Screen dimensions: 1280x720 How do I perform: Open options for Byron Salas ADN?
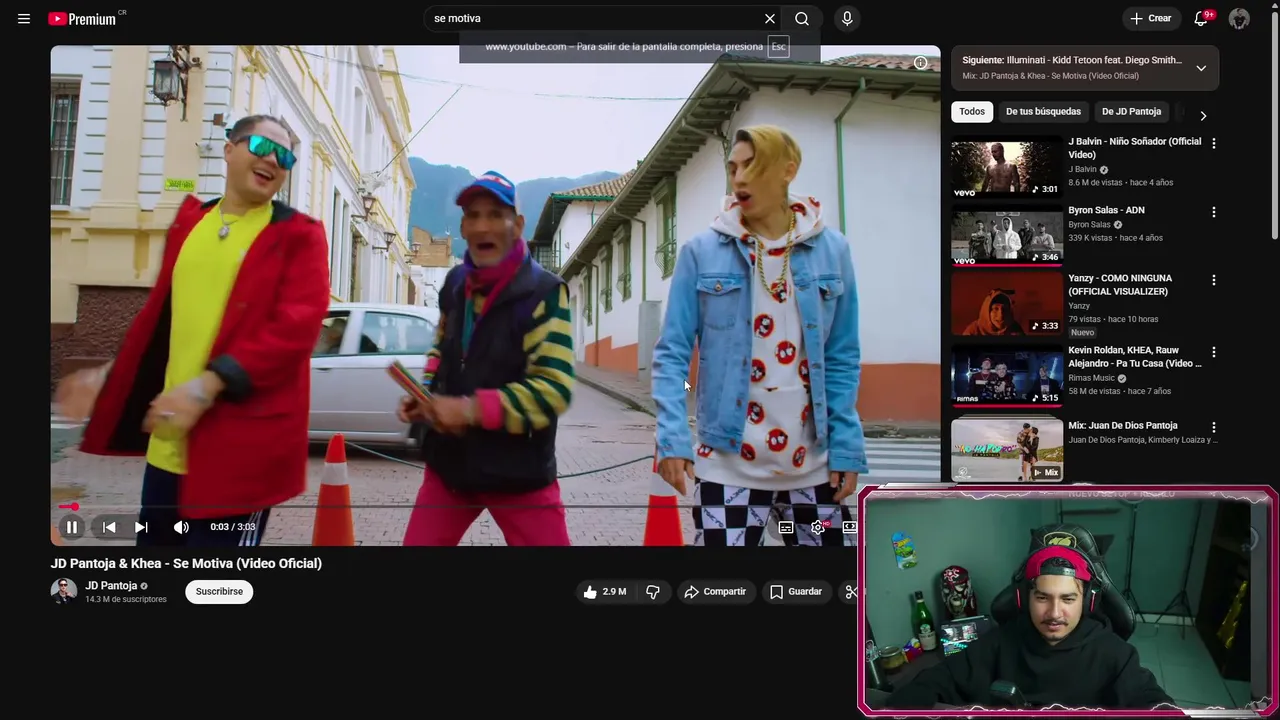point(1214,212)
